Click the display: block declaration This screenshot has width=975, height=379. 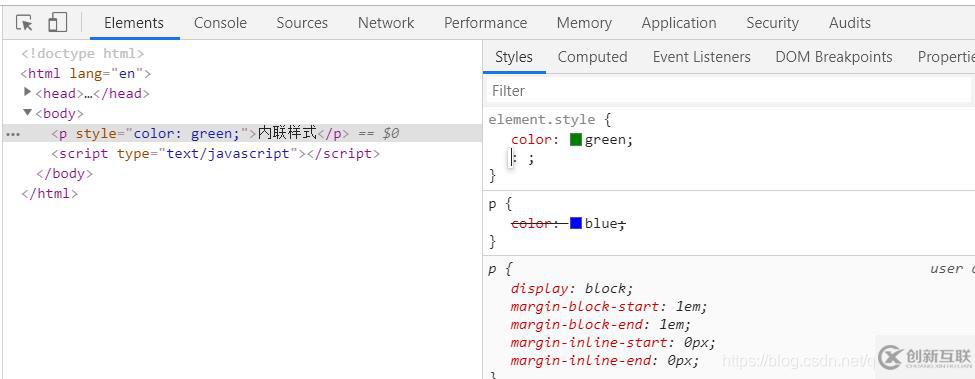point(571,288)
